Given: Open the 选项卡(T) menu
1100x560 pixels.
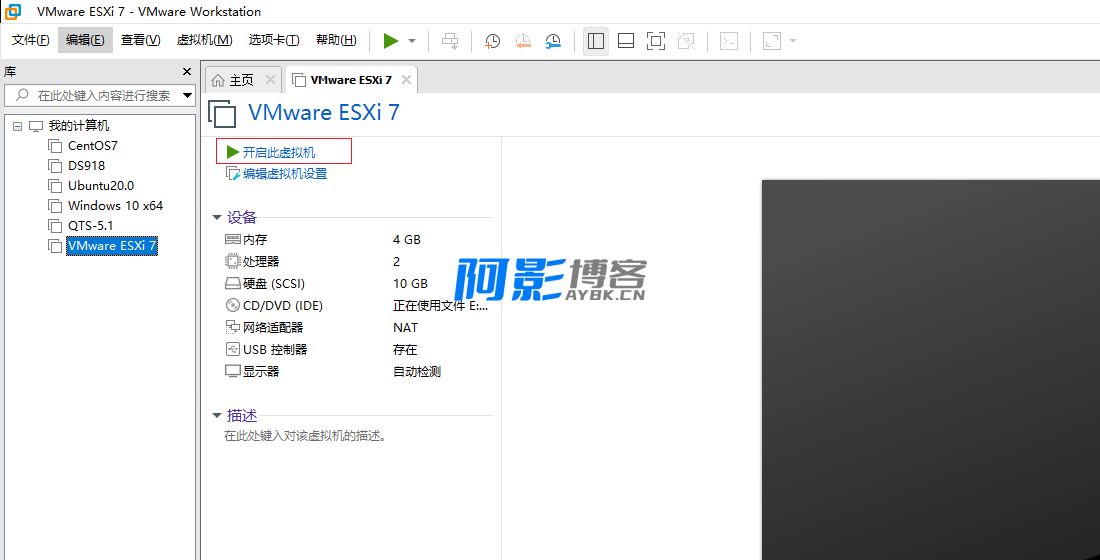Looking at the screenshot, I should click(x=273, y=40).
